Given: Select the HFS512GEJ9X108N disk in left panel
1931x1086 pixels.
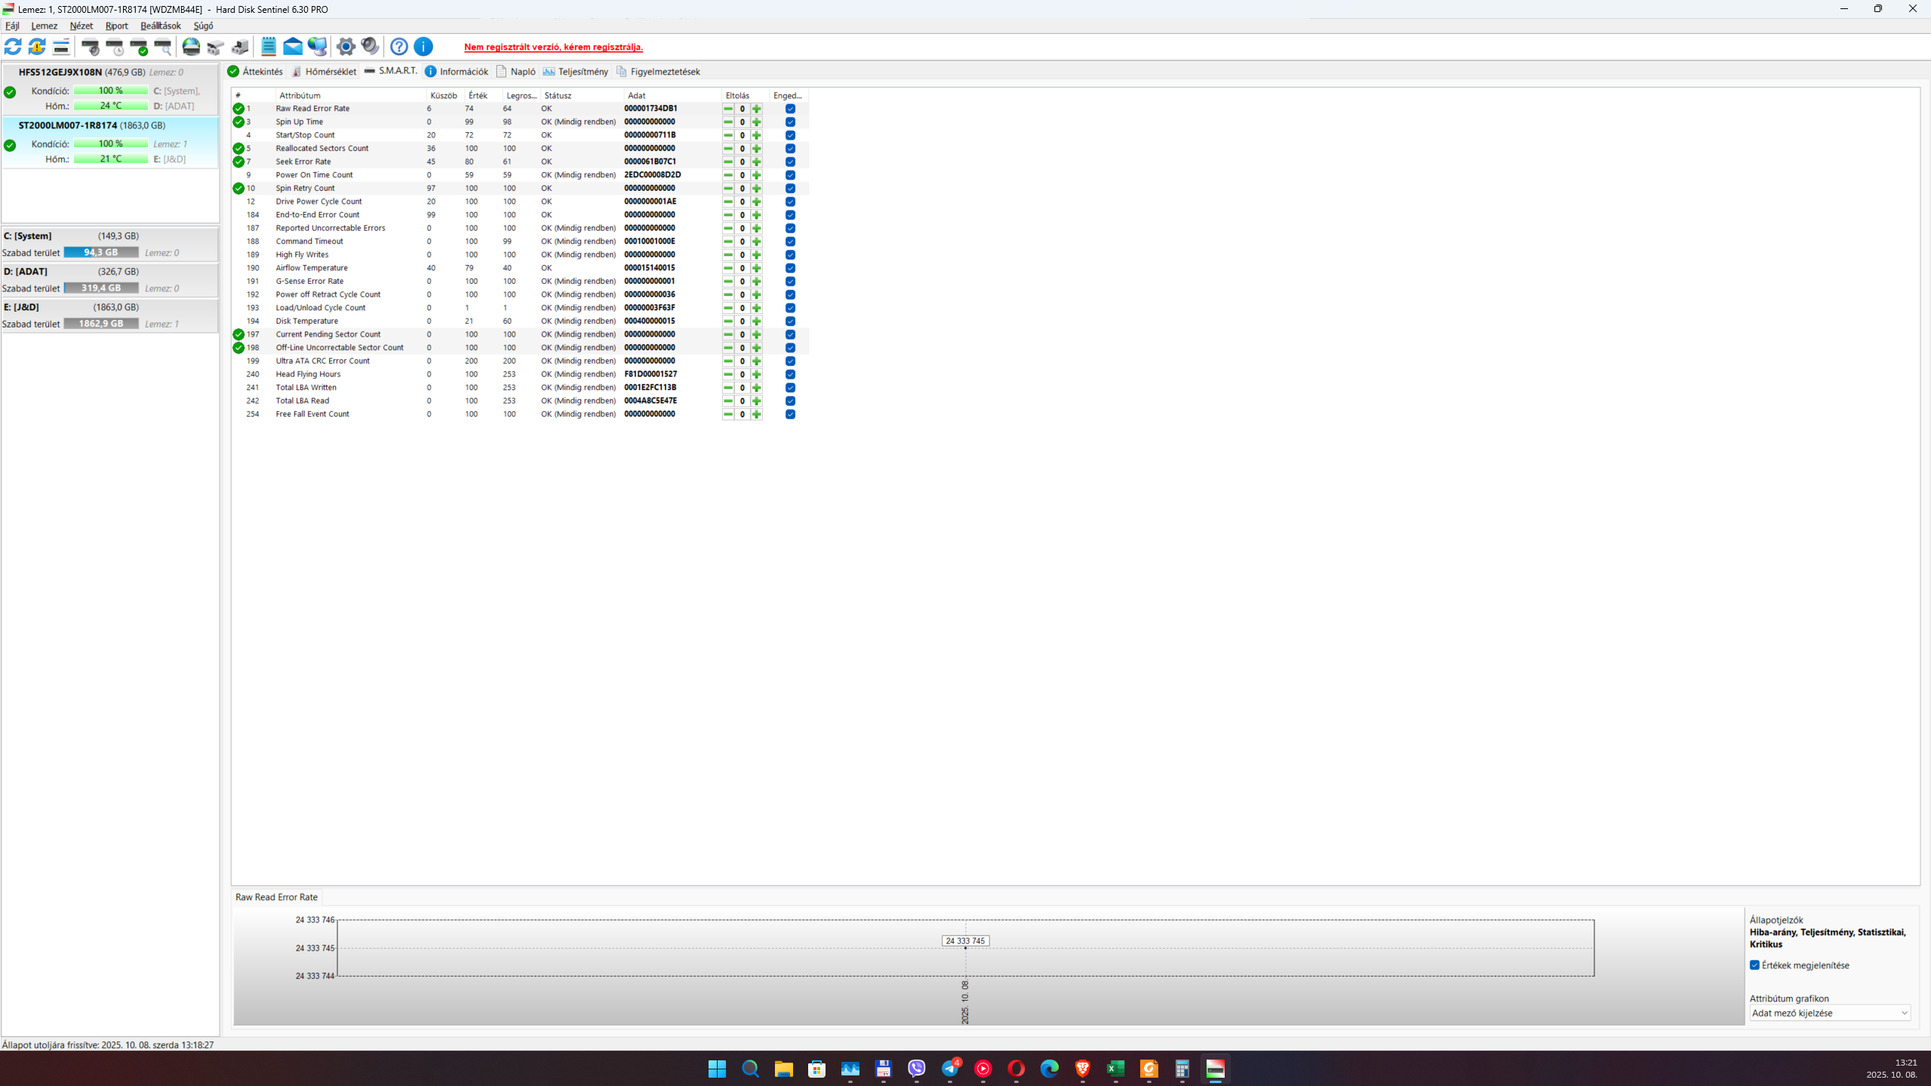Looking at the screenshot, I should point(60,72).
